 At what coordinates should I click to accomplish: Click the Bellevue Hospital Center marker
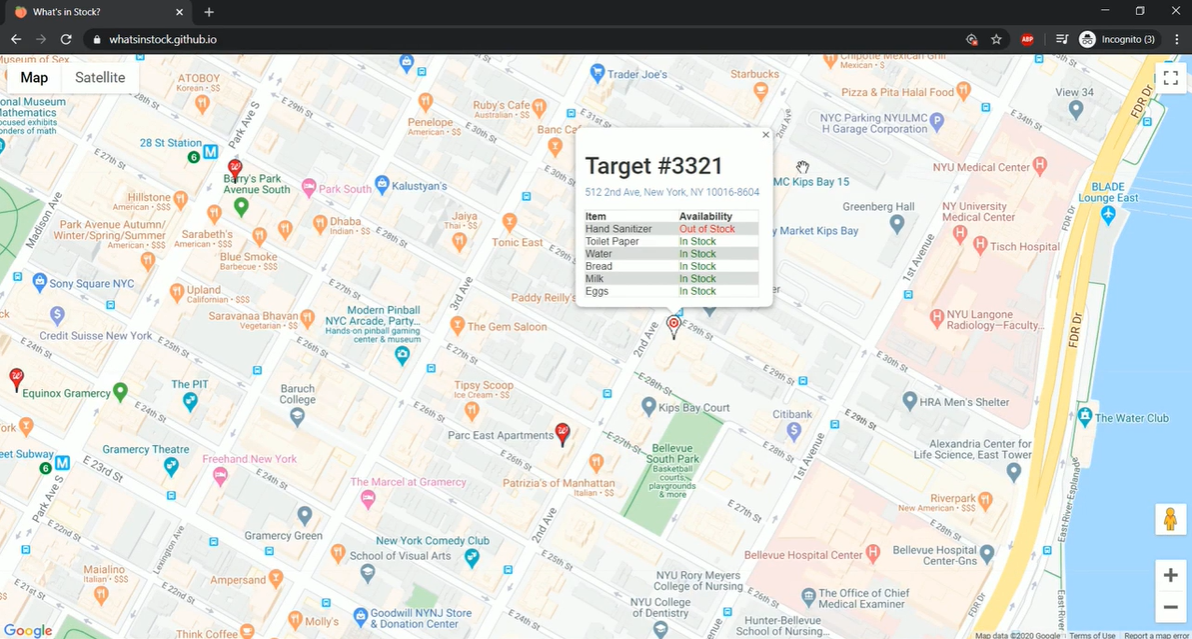pyautogui.click(x=873, y=552)
